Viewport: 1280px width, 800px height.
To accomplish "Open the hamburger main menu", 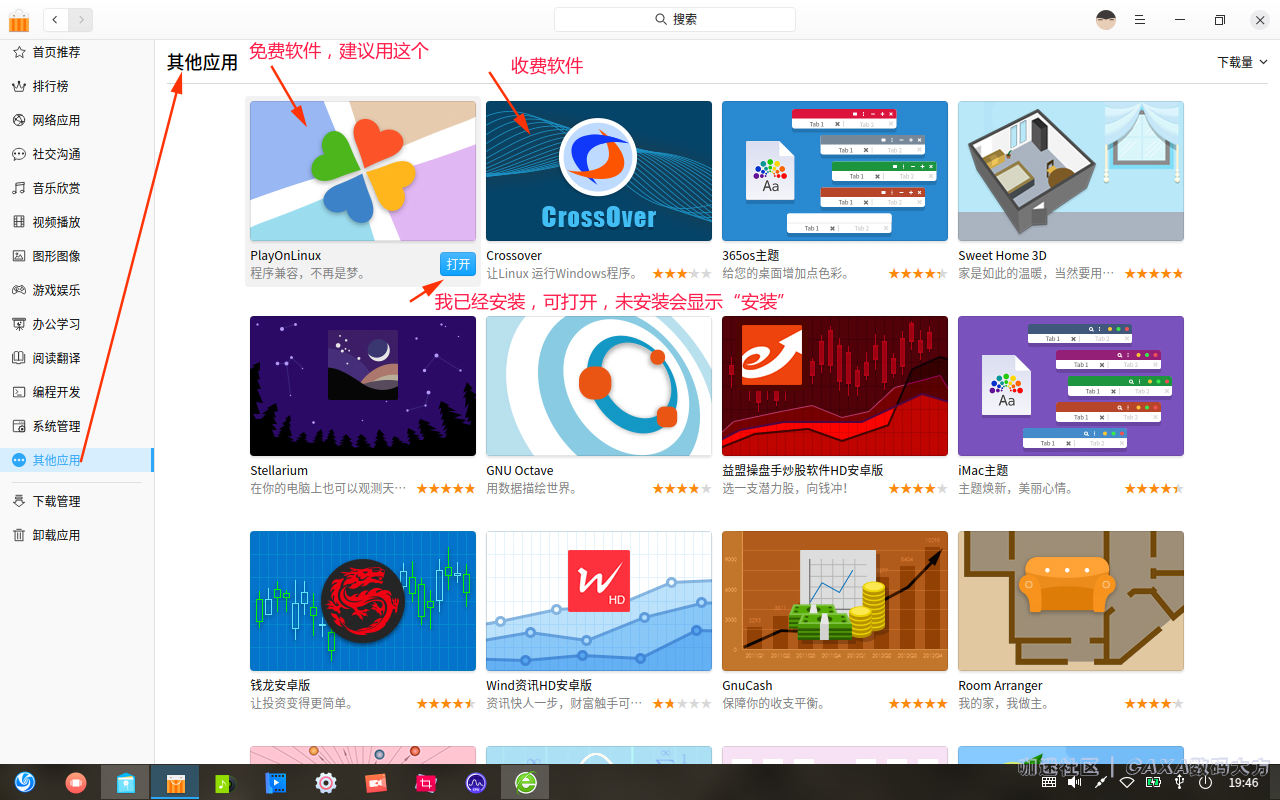I will click(1140, 20).
